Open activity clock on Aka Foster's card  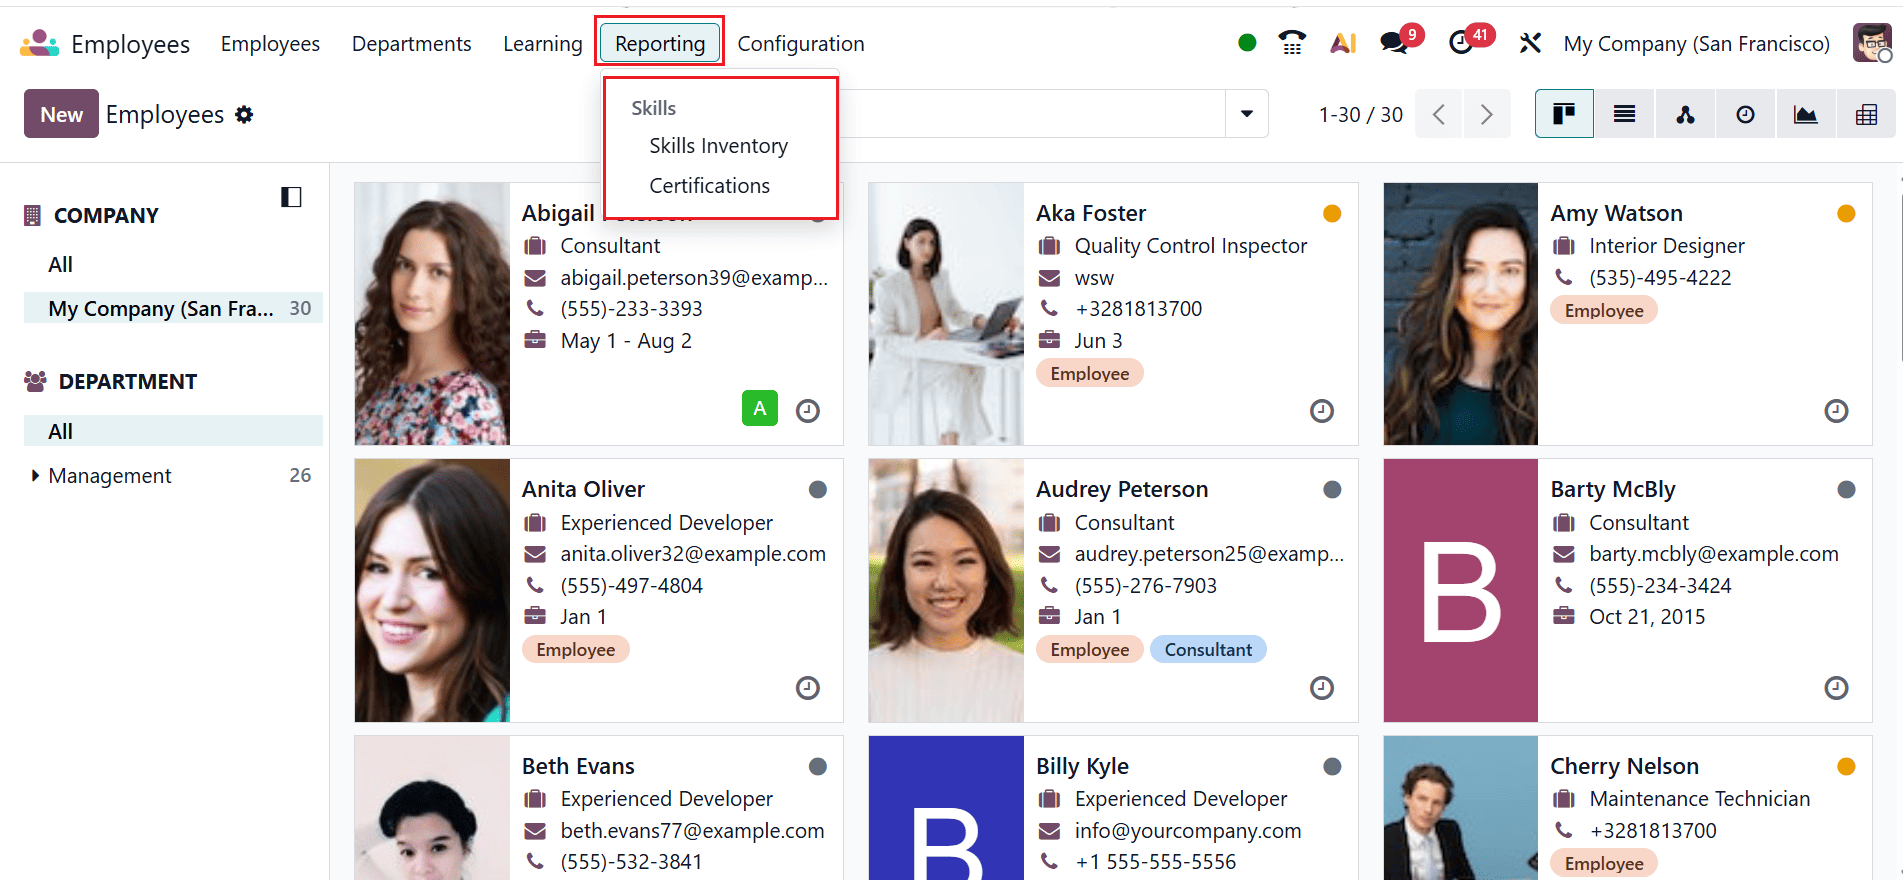[x=1322, y=411]
